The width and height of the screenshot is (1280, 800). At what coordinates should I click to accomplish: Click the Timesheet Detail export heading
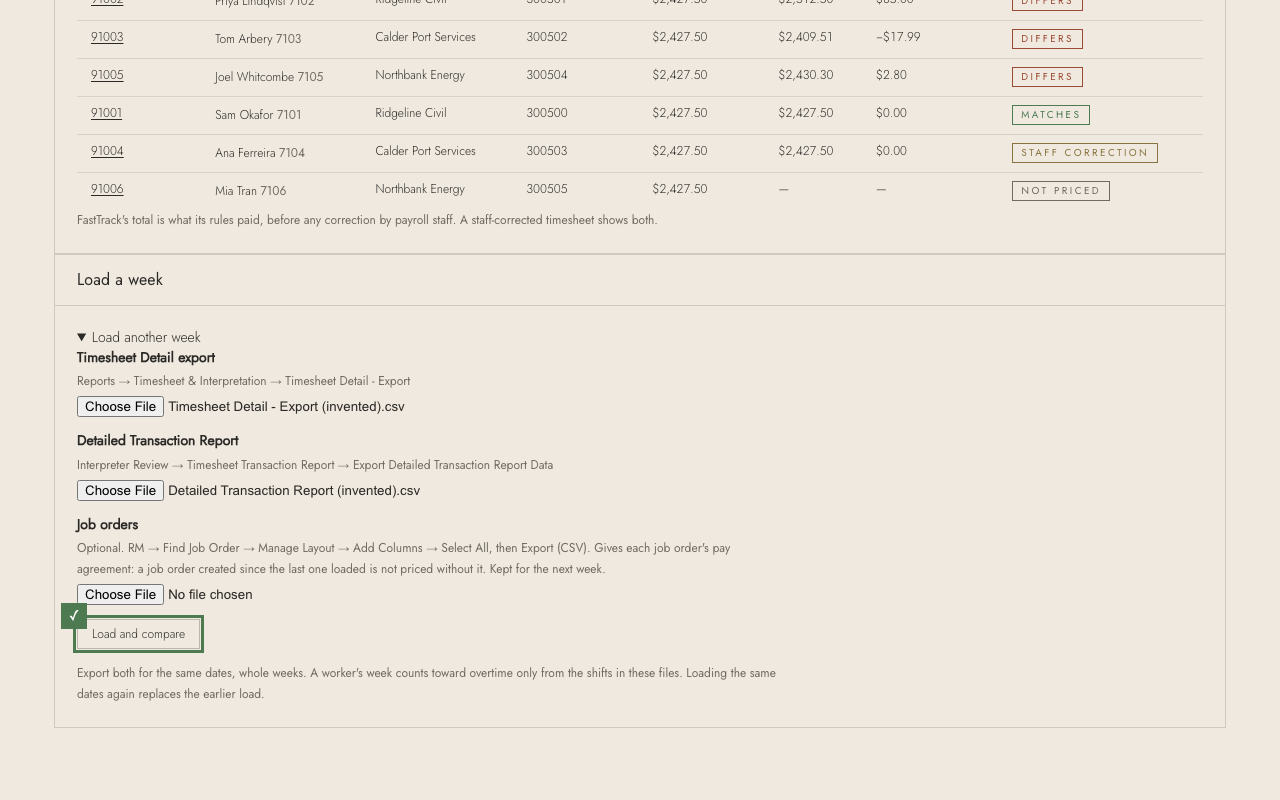[x=146, y=358]
